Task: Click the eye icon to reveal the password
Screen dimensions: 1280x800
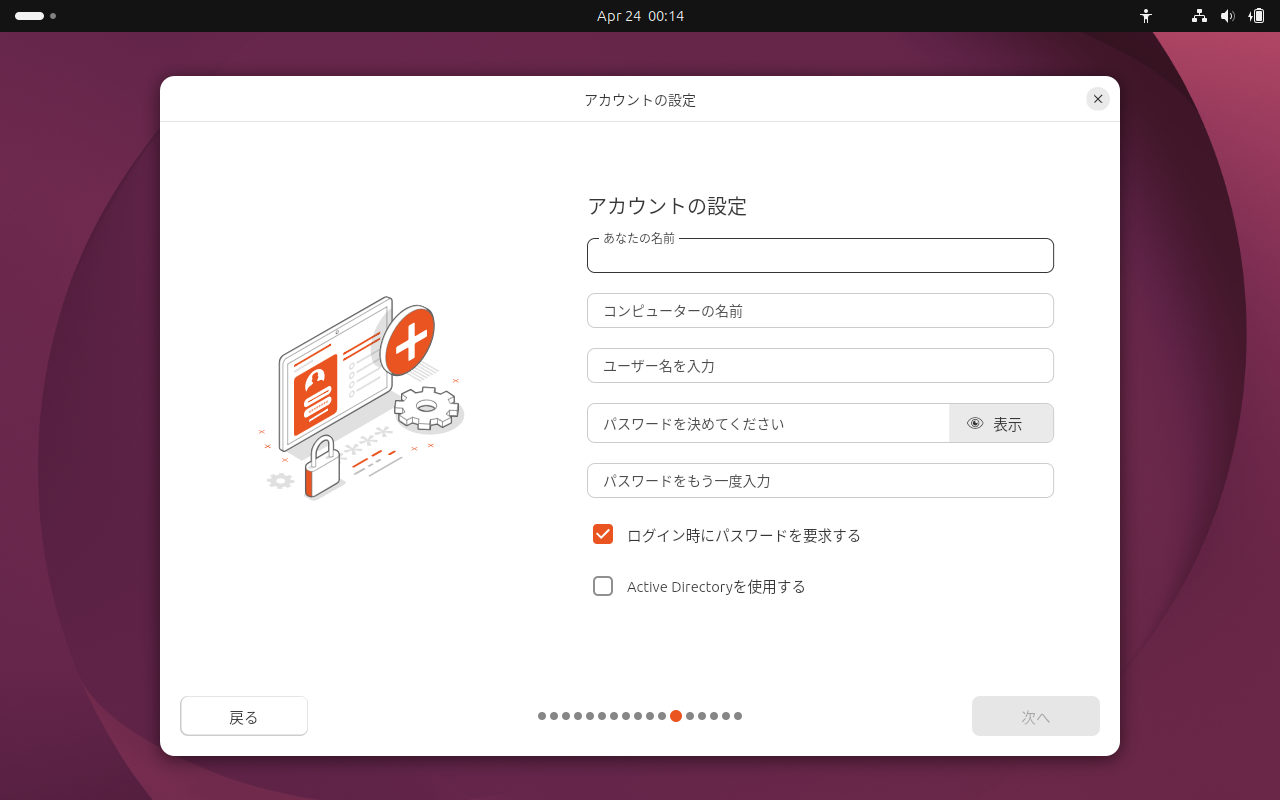Action: tap(974, 423)
